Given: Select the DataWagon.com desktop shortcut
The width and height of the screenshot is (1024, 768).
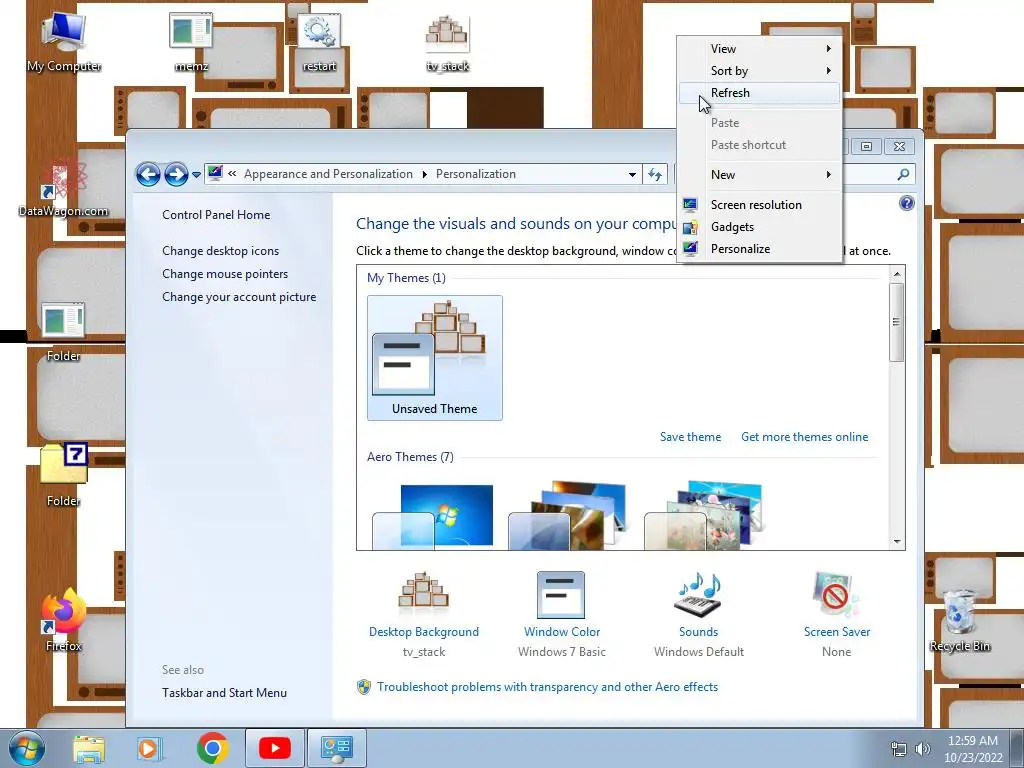Looking at the screenshot, I should (63, 188).
